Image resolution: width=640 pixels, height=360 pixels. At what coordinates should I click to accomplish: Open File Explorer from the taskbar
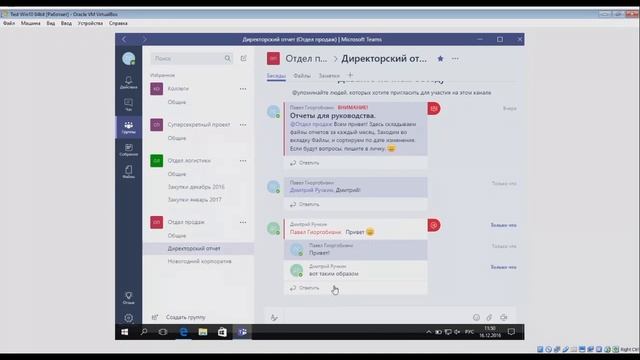pyautogui.click(x=203, y=332)
